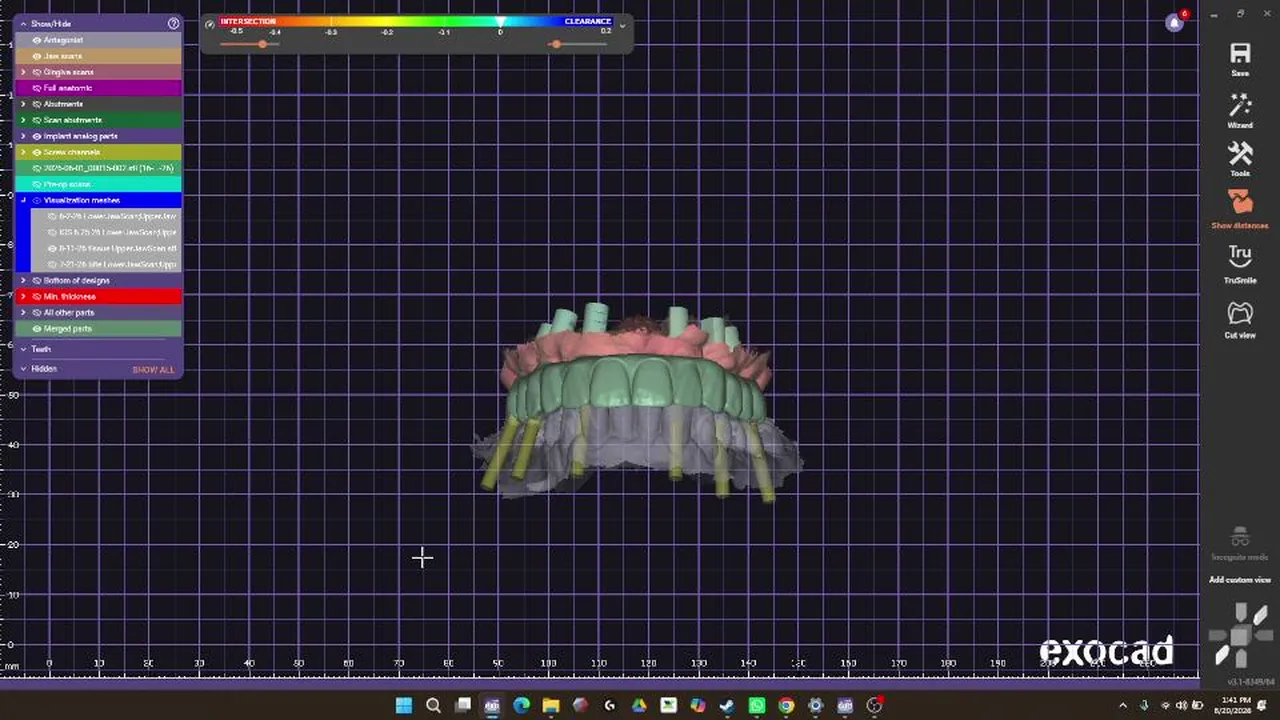Open the Show/Hide help question mark
Screen dimensions: 1280x720
pyautogui.click(x=174, y=23)
